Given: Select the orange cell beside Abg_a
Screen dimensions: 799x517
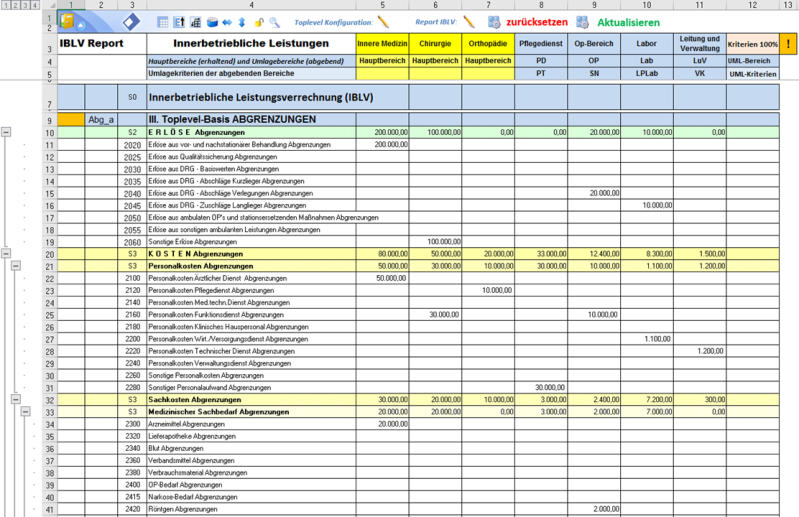Looking at the screenshot, I should click(x=71, y=119).
